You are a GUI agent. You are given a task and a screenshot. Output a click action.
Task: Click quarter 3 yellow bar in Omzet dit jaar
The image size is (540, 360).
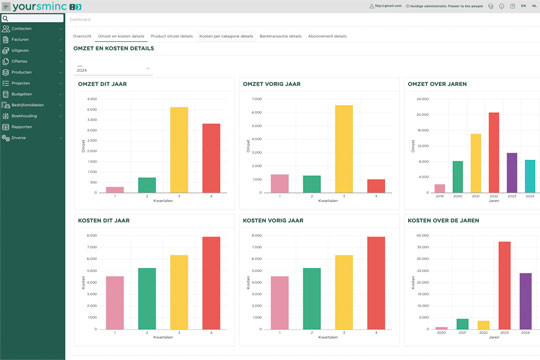coord(179,150)
